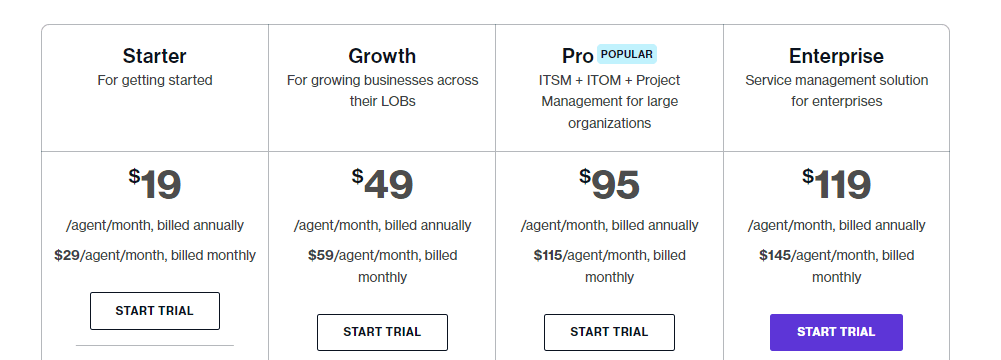Click the $145 billed monthly text
This screenshot has width=1001, height=360.
tap(836, 266)
